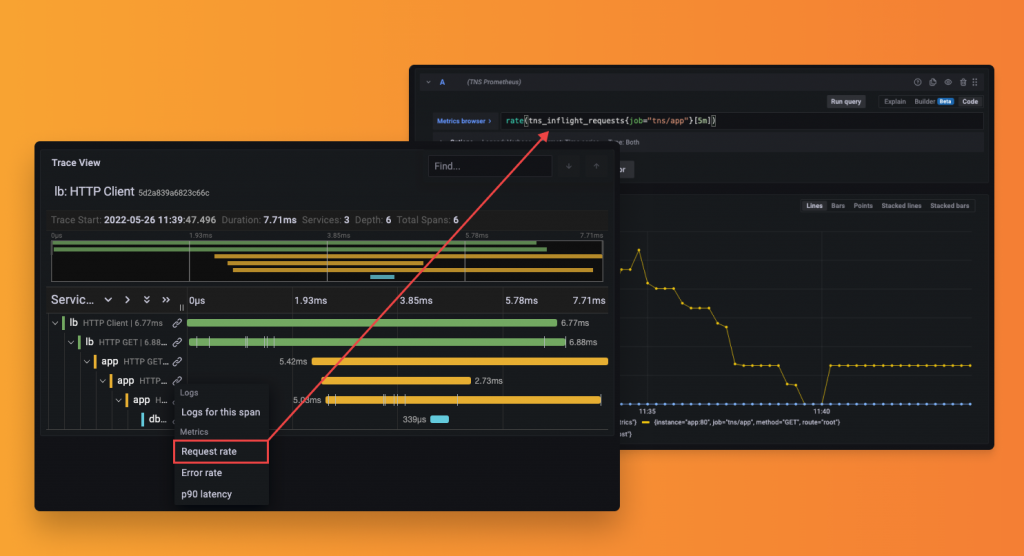Go to previous search result with up arrow
This screenshot has width=1024, height=556.
(596, 166)
